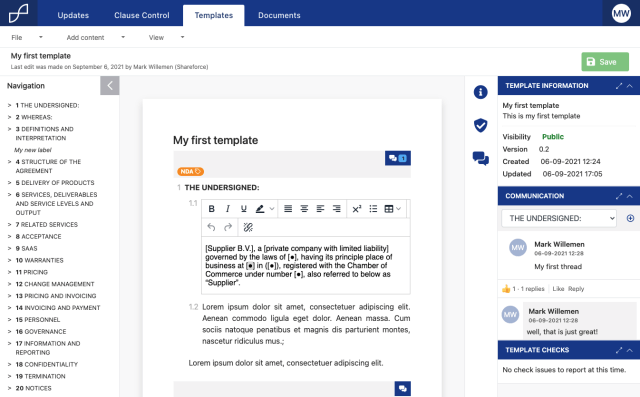This screenshot has height=397, width=640.
Task: Go to 15 PERSONNEL section
Action: (38, 319)
